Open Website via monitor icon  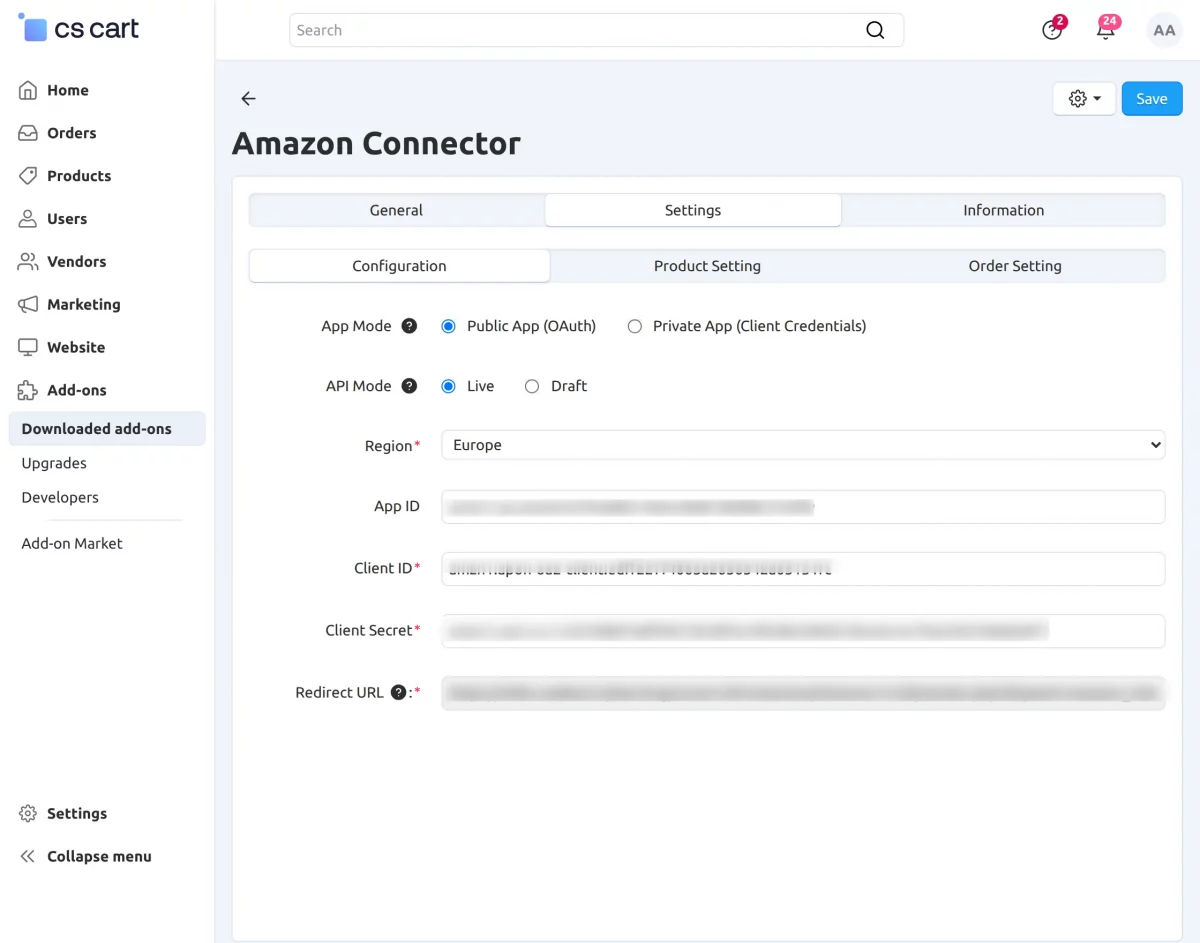click(x=28, y=348)
